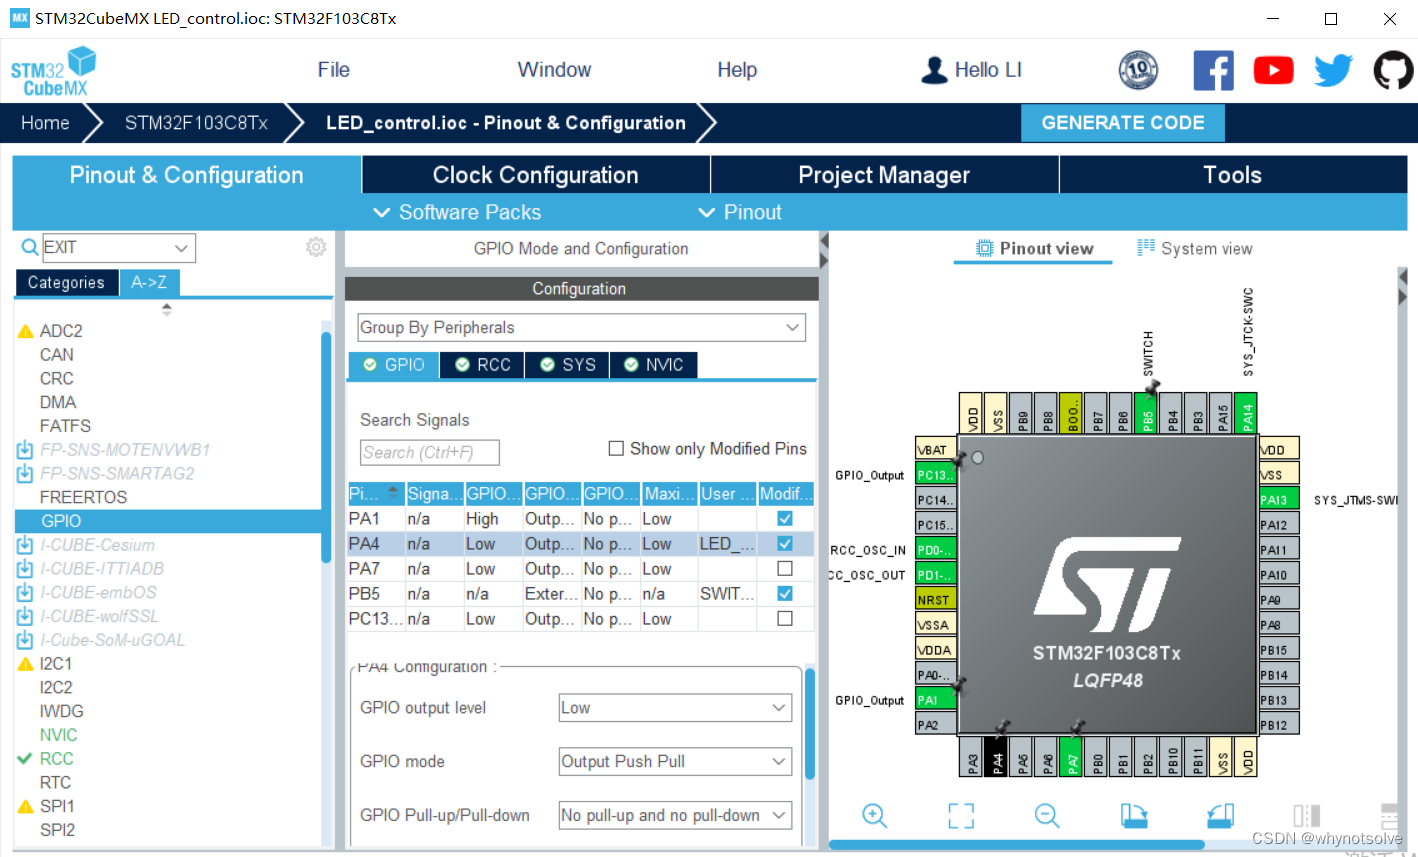Click the 10-year anniversary badge icon
The width and height of the screenshot is (1418, 857).
point(1138,70)
